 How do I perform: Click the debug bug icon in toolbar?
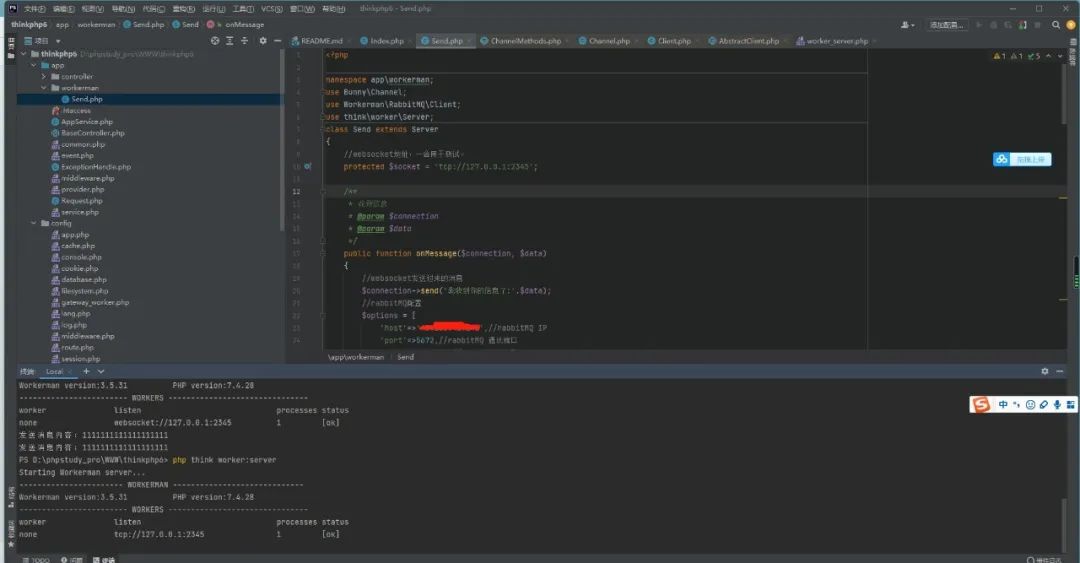(x=993, y=25)
